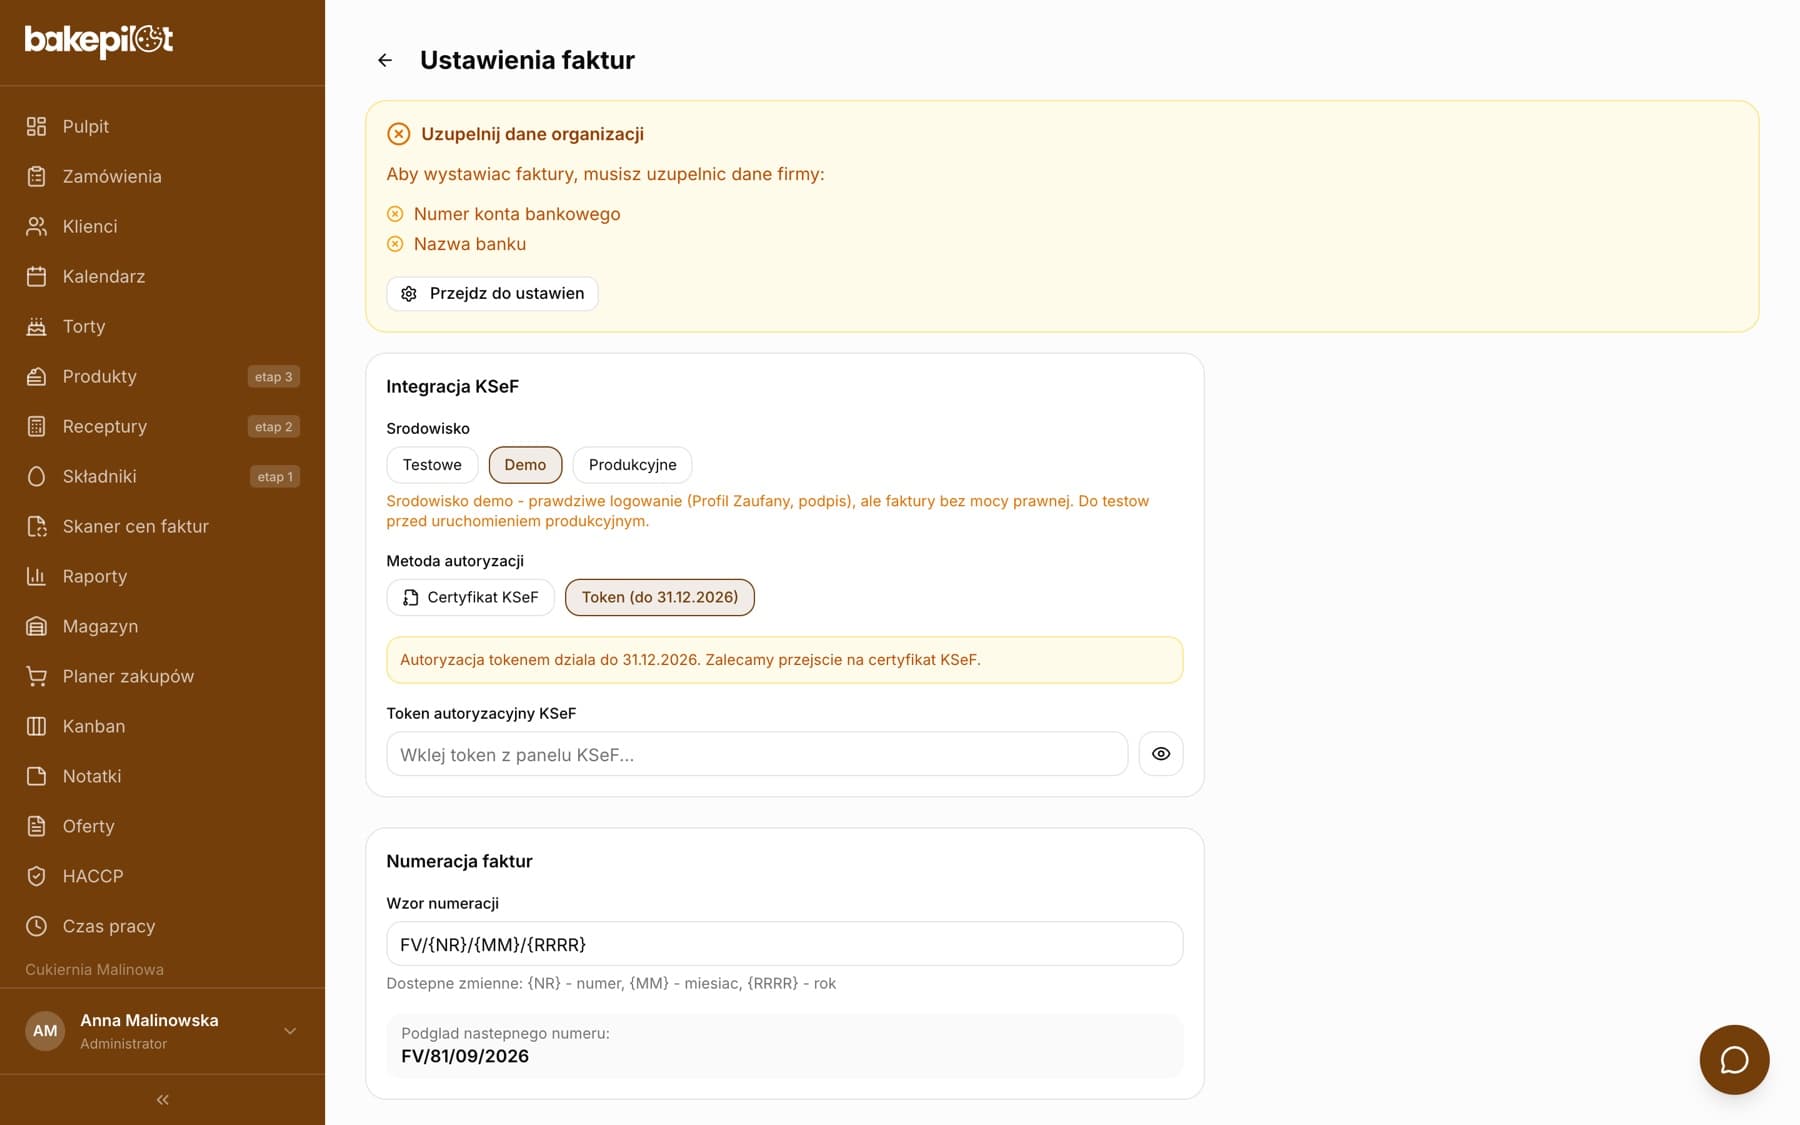Click the Token autoryzacyjny KSeF field

coord(757,754)
